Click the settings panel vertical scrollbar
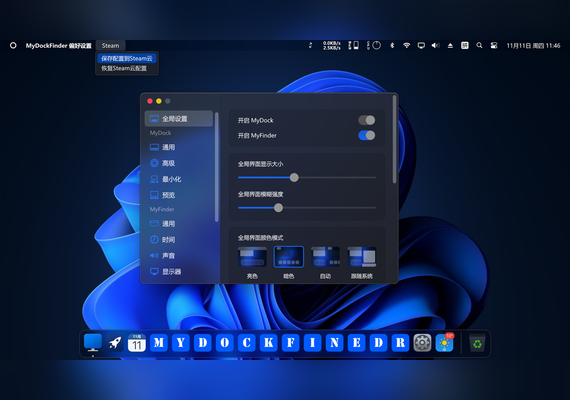This screenshot has height=400, width=570. (394, 140)
